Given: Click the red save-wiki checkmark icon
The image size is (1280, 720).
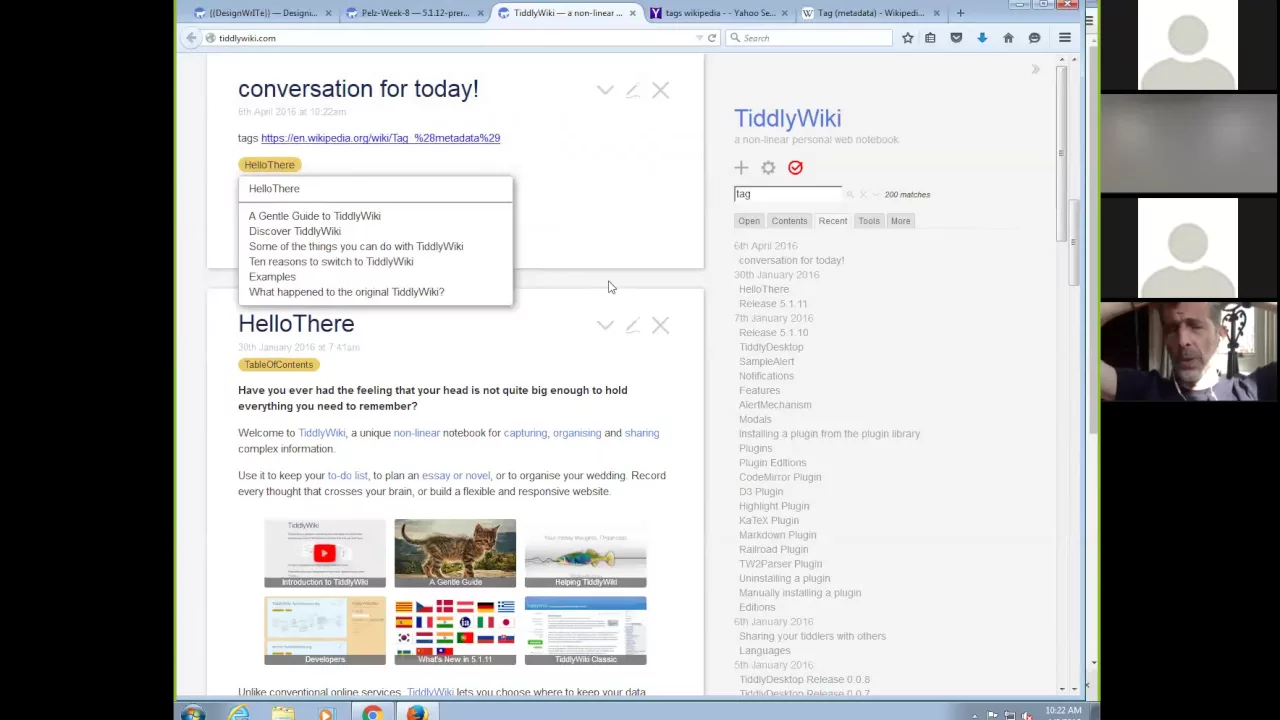Looking at the screenshot, I should [795, 168].
